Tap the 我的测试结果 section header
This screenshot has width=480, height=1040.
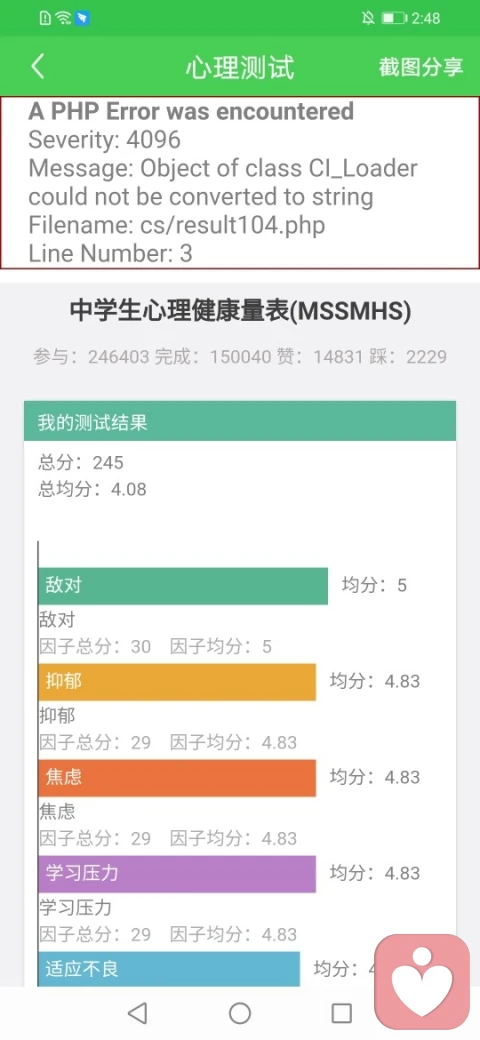(x=240, y=421)
